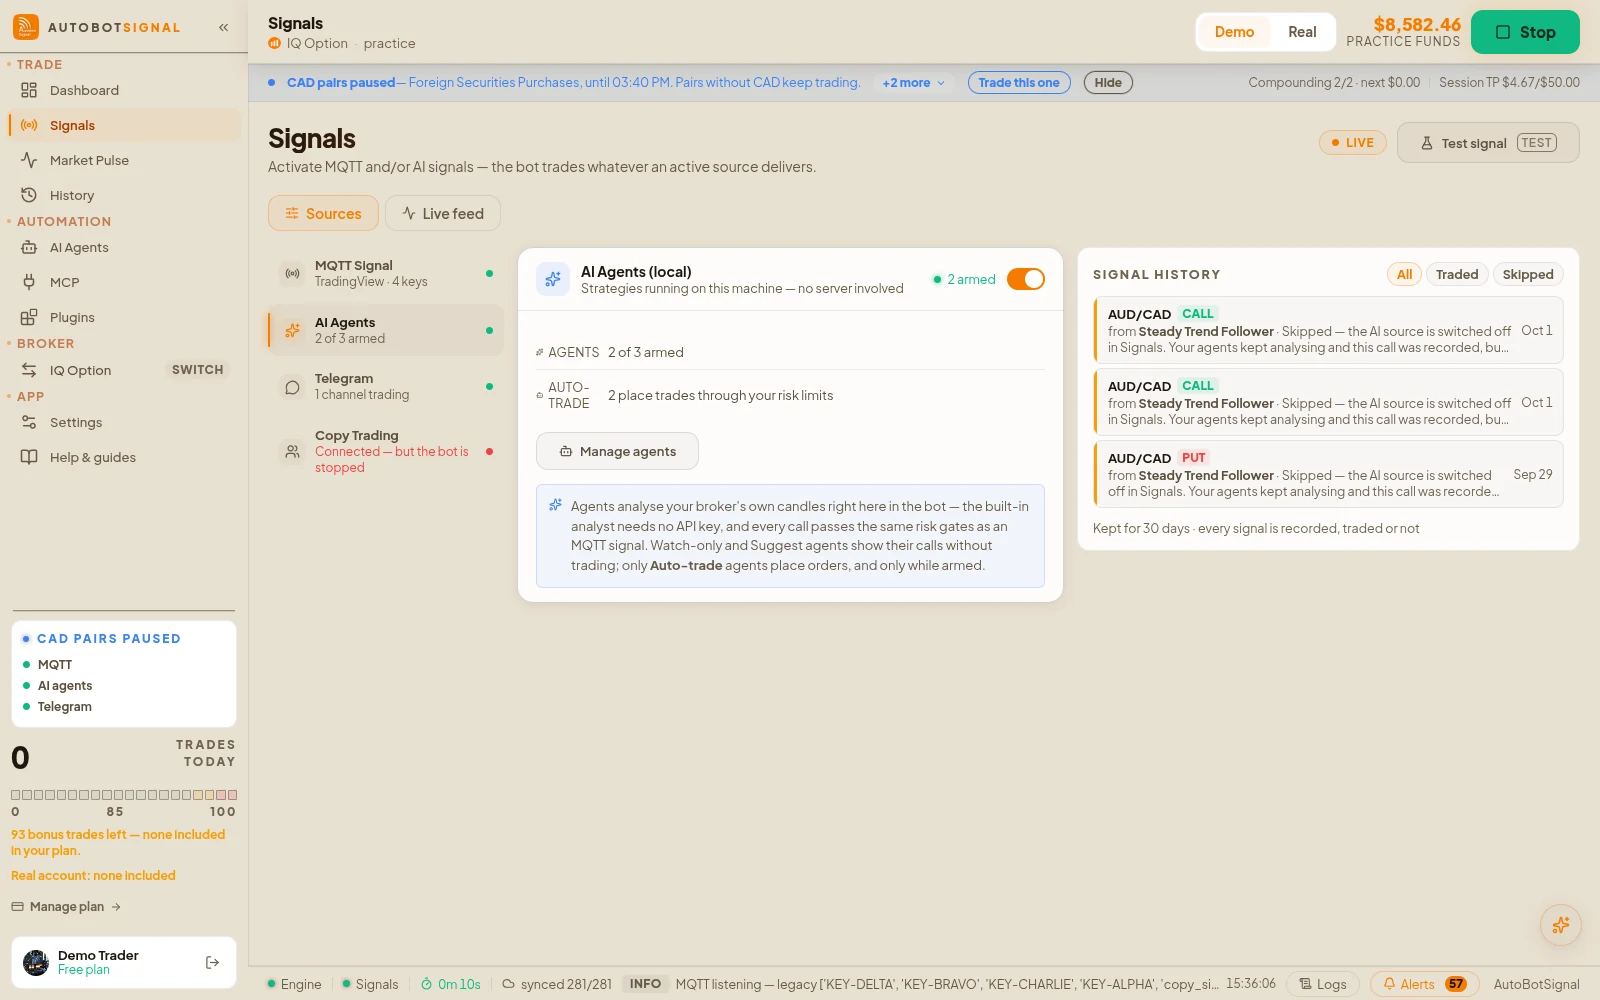Send a Test signal

pyautogui.click(x=1488, y=143)
